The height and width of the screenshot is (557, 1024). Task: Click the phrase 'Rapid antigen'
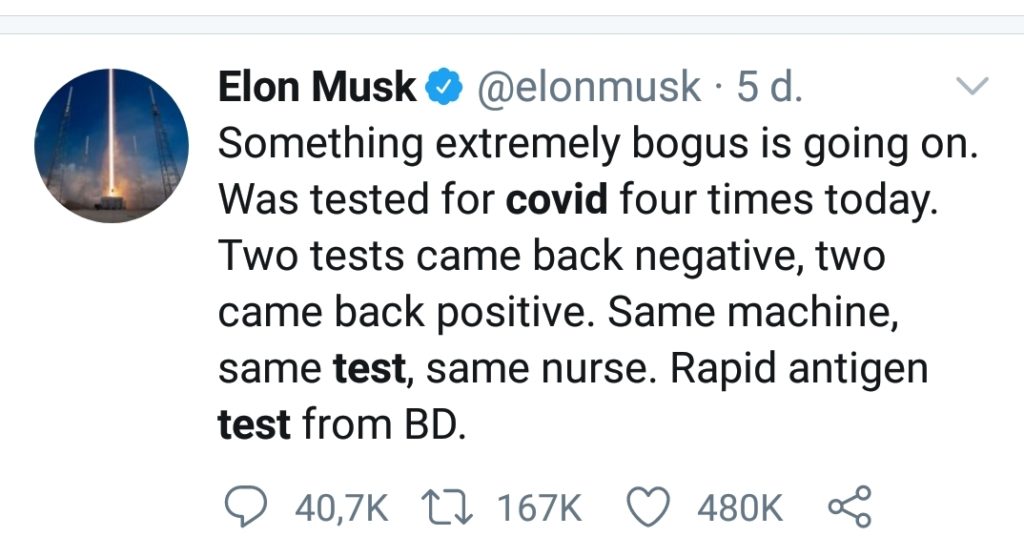click(798, 370)
